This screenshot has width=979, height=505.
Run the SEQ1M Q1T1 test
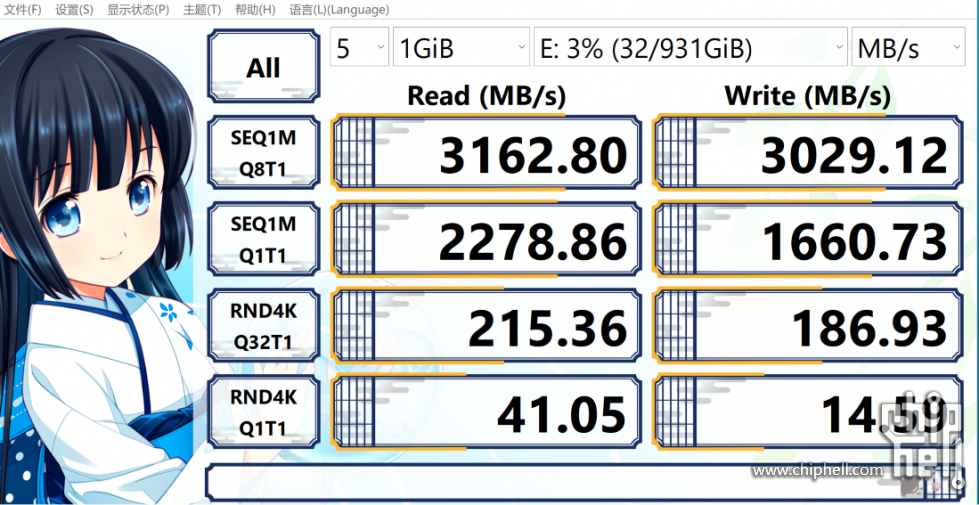pos(263,239)
